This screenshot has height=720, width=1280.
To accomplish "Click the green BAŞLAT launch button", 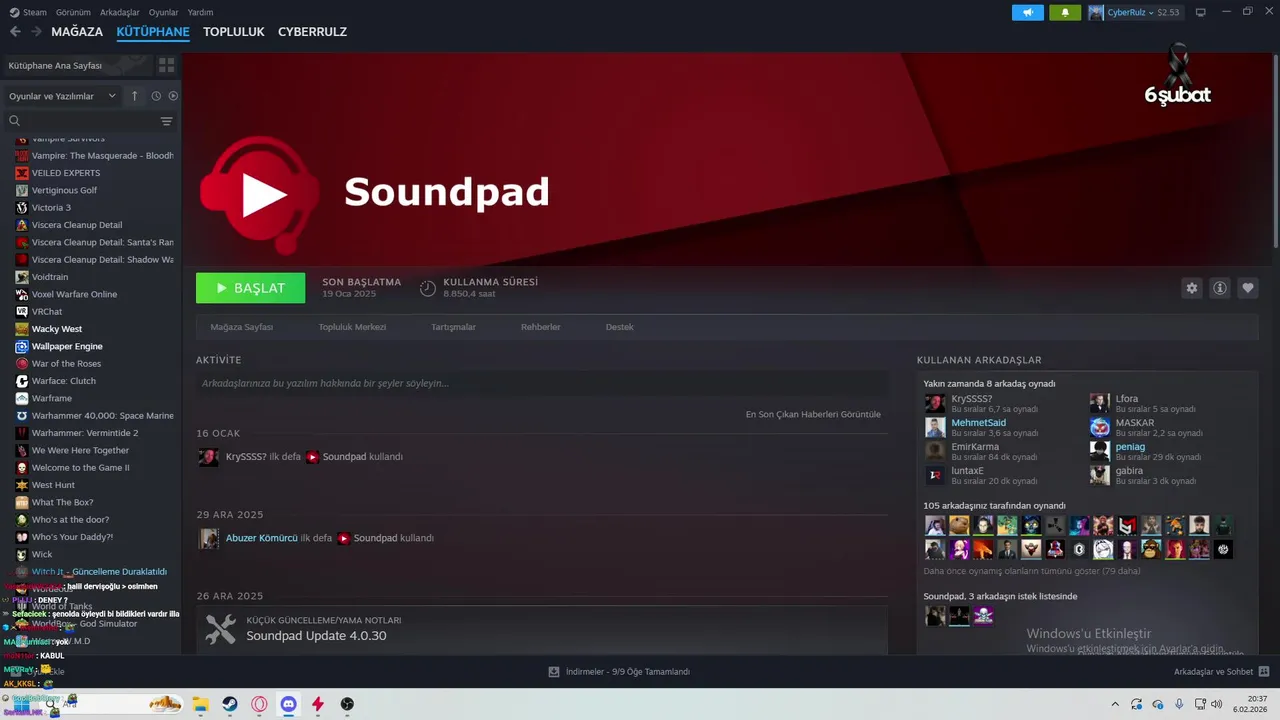I will pos(250,288).
